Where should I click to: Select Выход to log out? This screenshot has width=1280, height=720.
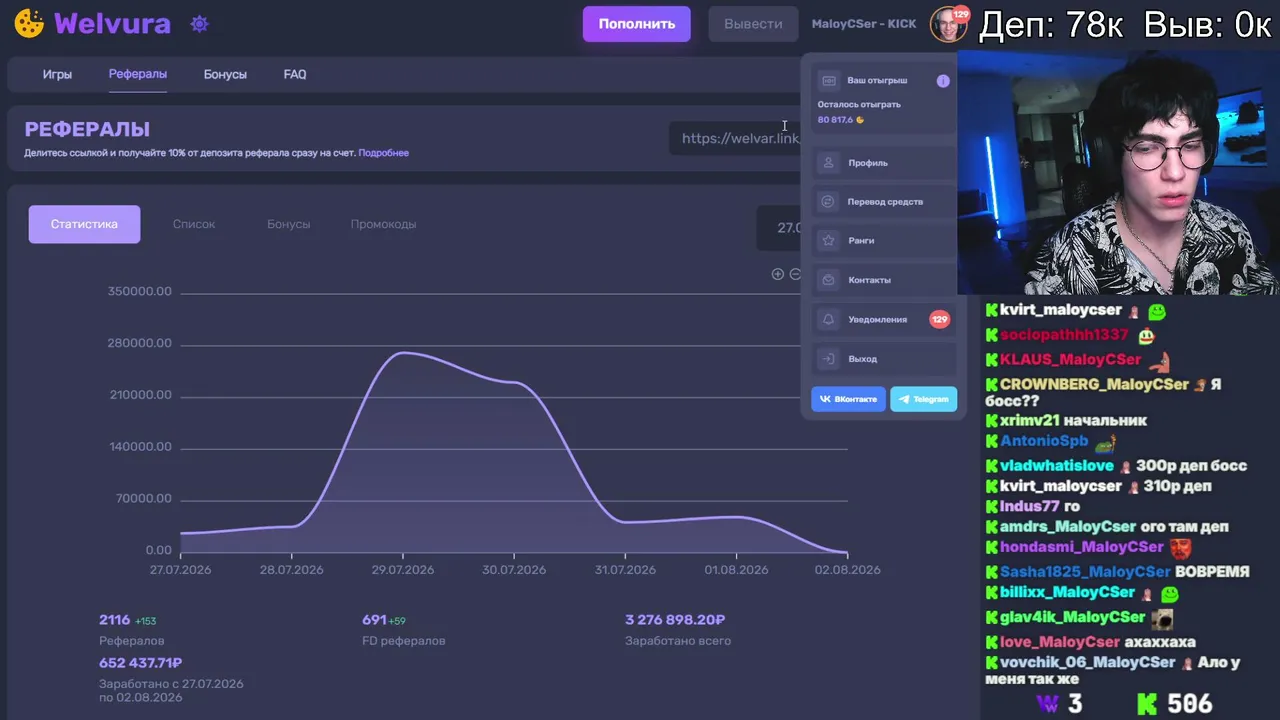(884, 359)
